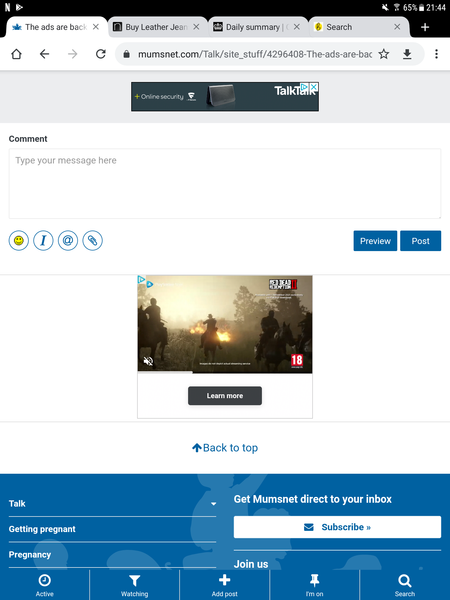Screen dimensions: 450x600
Task: Open Active in bottom bar
Action: [x=44, y=585]
